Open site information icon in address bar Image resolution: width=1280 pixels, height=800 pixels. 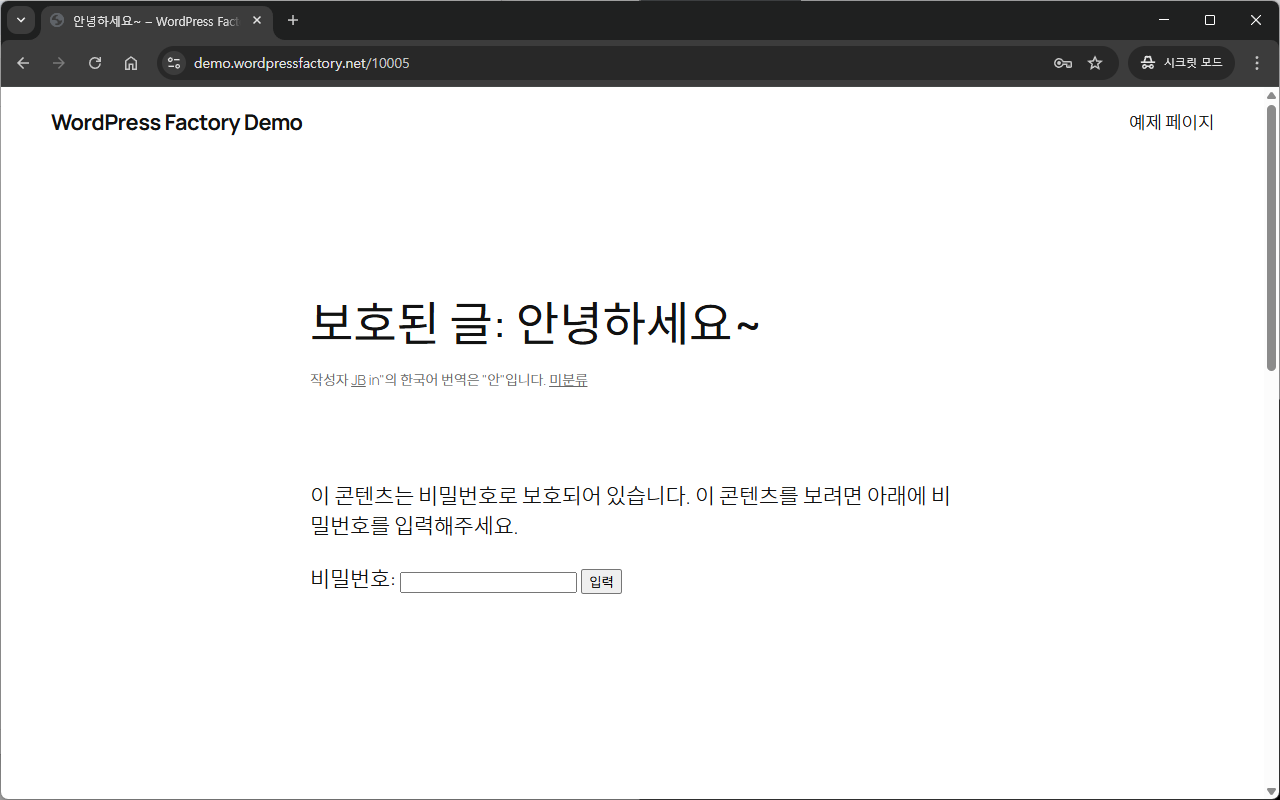click(x=174, y=63)
